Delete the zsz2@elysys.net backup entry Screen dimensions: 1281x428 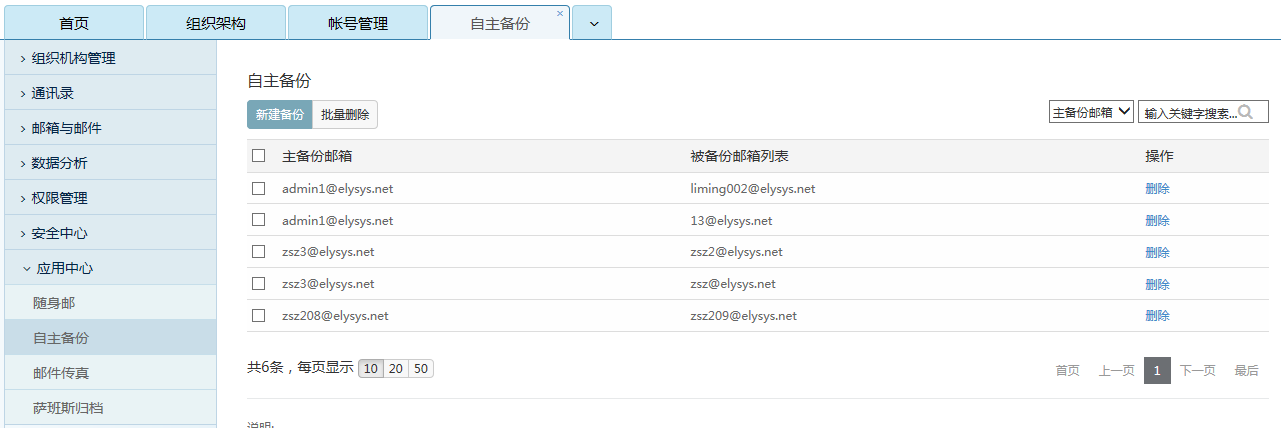pyautogui.click(x=1157, y=252)
